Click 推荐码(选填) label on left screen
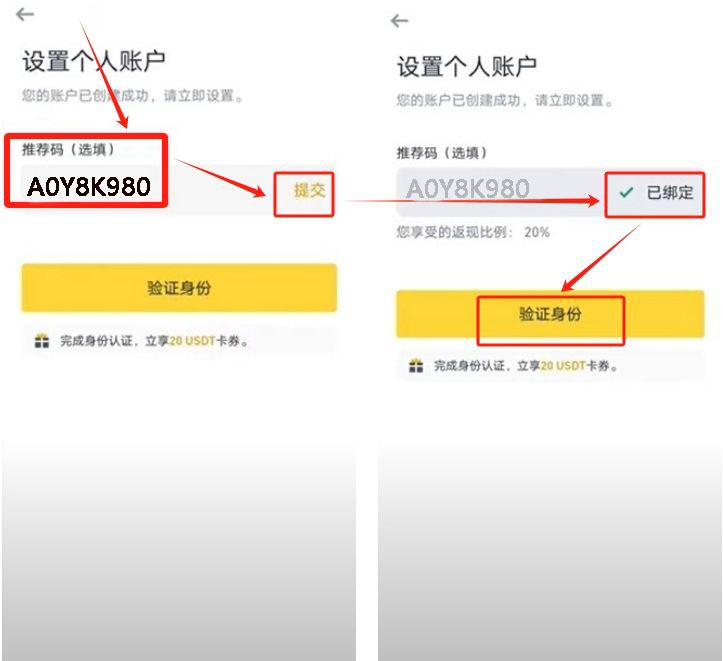Screen dimensions: 723x661 (68, 149)
